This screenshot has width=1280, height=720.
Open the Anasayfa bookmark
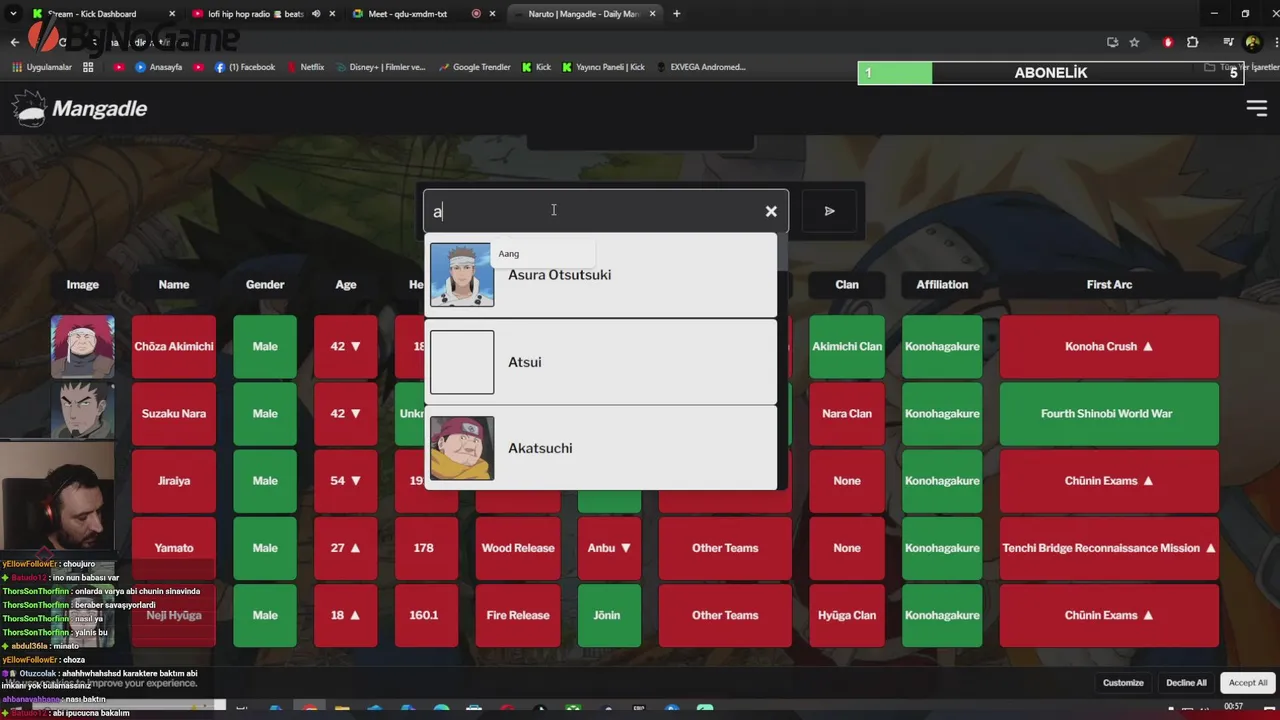[158, 67]
